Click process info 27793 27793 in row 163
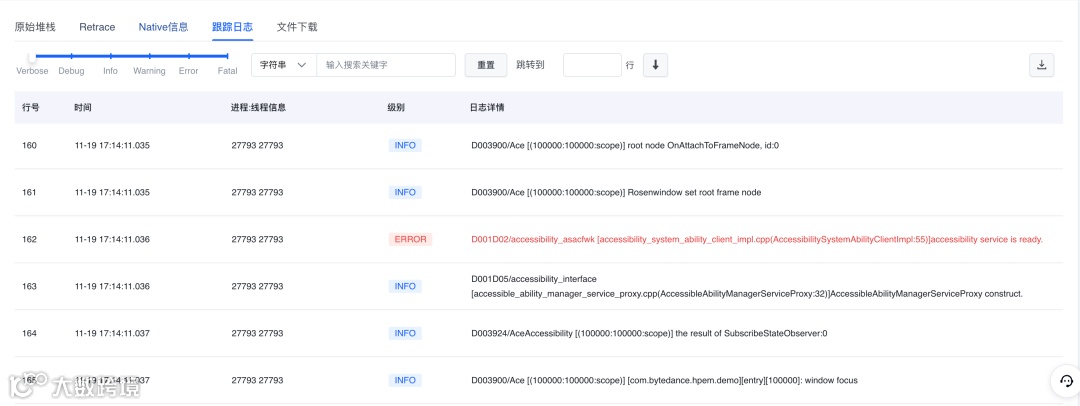Viewport: 1080px width, 406px height. tap(257, 286)
